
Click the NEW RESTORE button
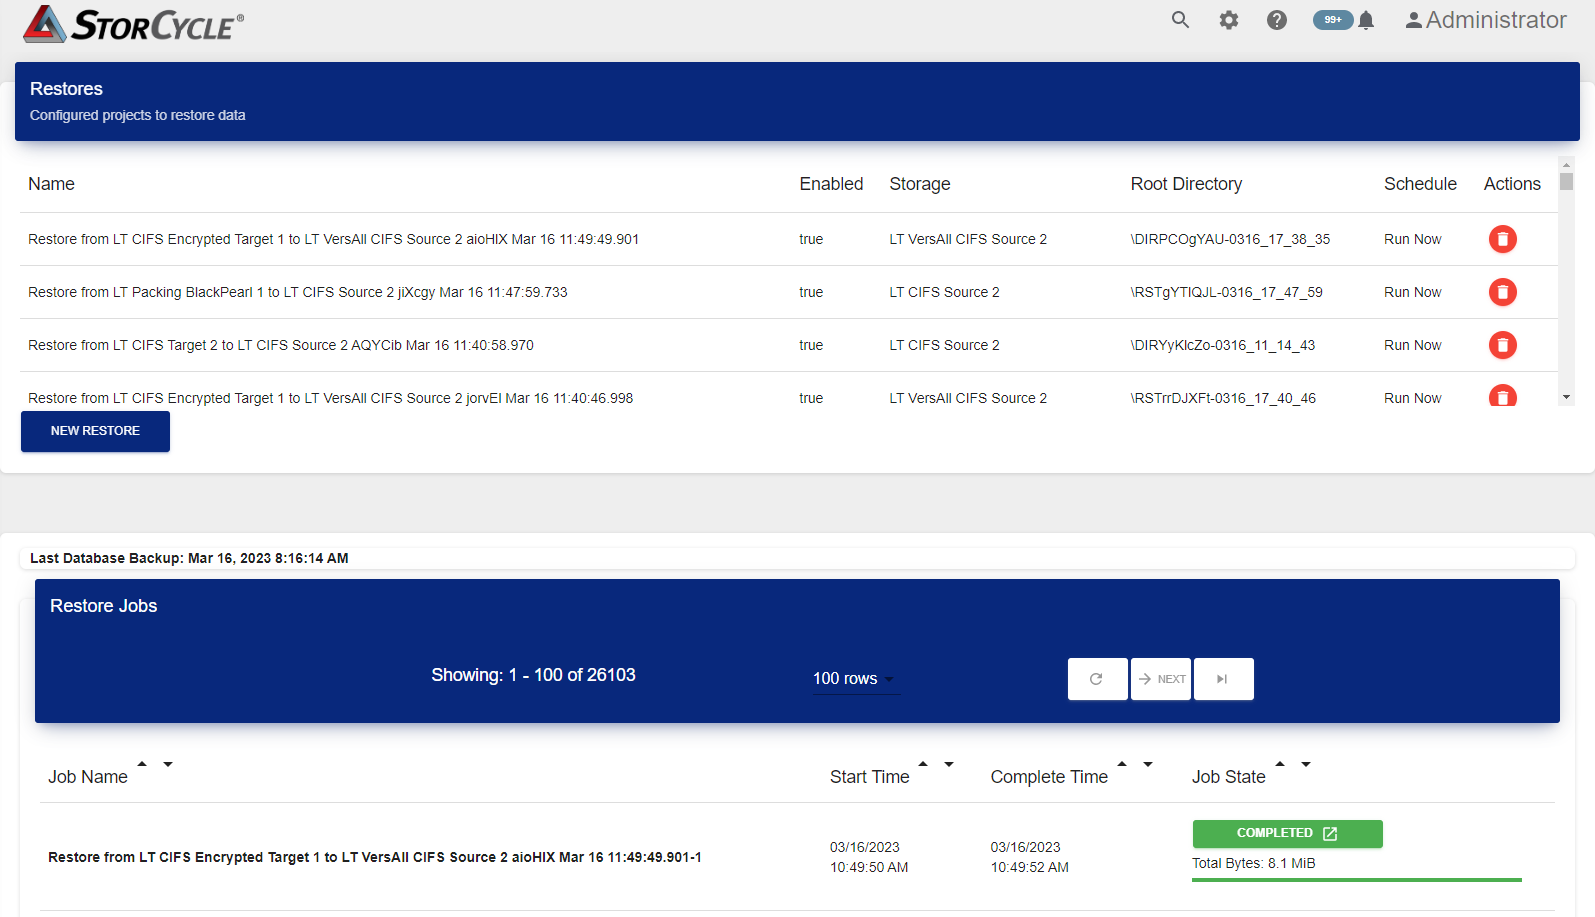[x=95, y=431]
